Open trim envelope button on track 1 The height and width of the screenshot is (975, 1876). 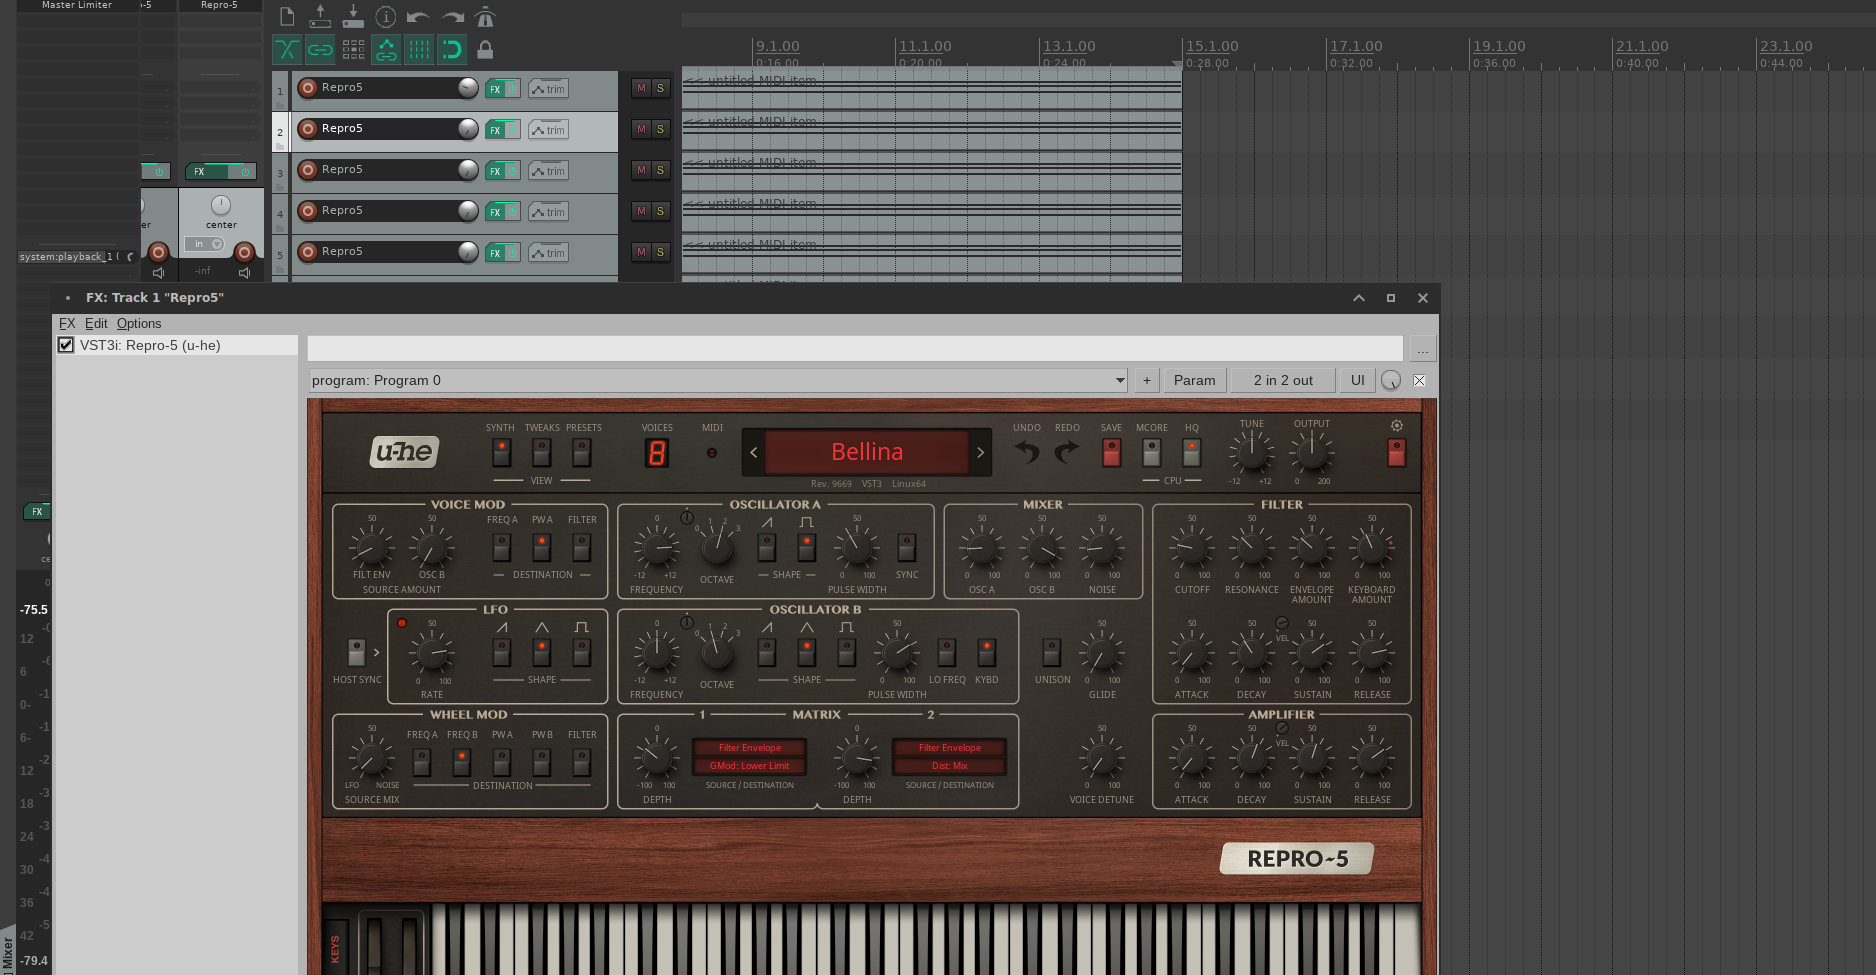click(x=548, y=89)
